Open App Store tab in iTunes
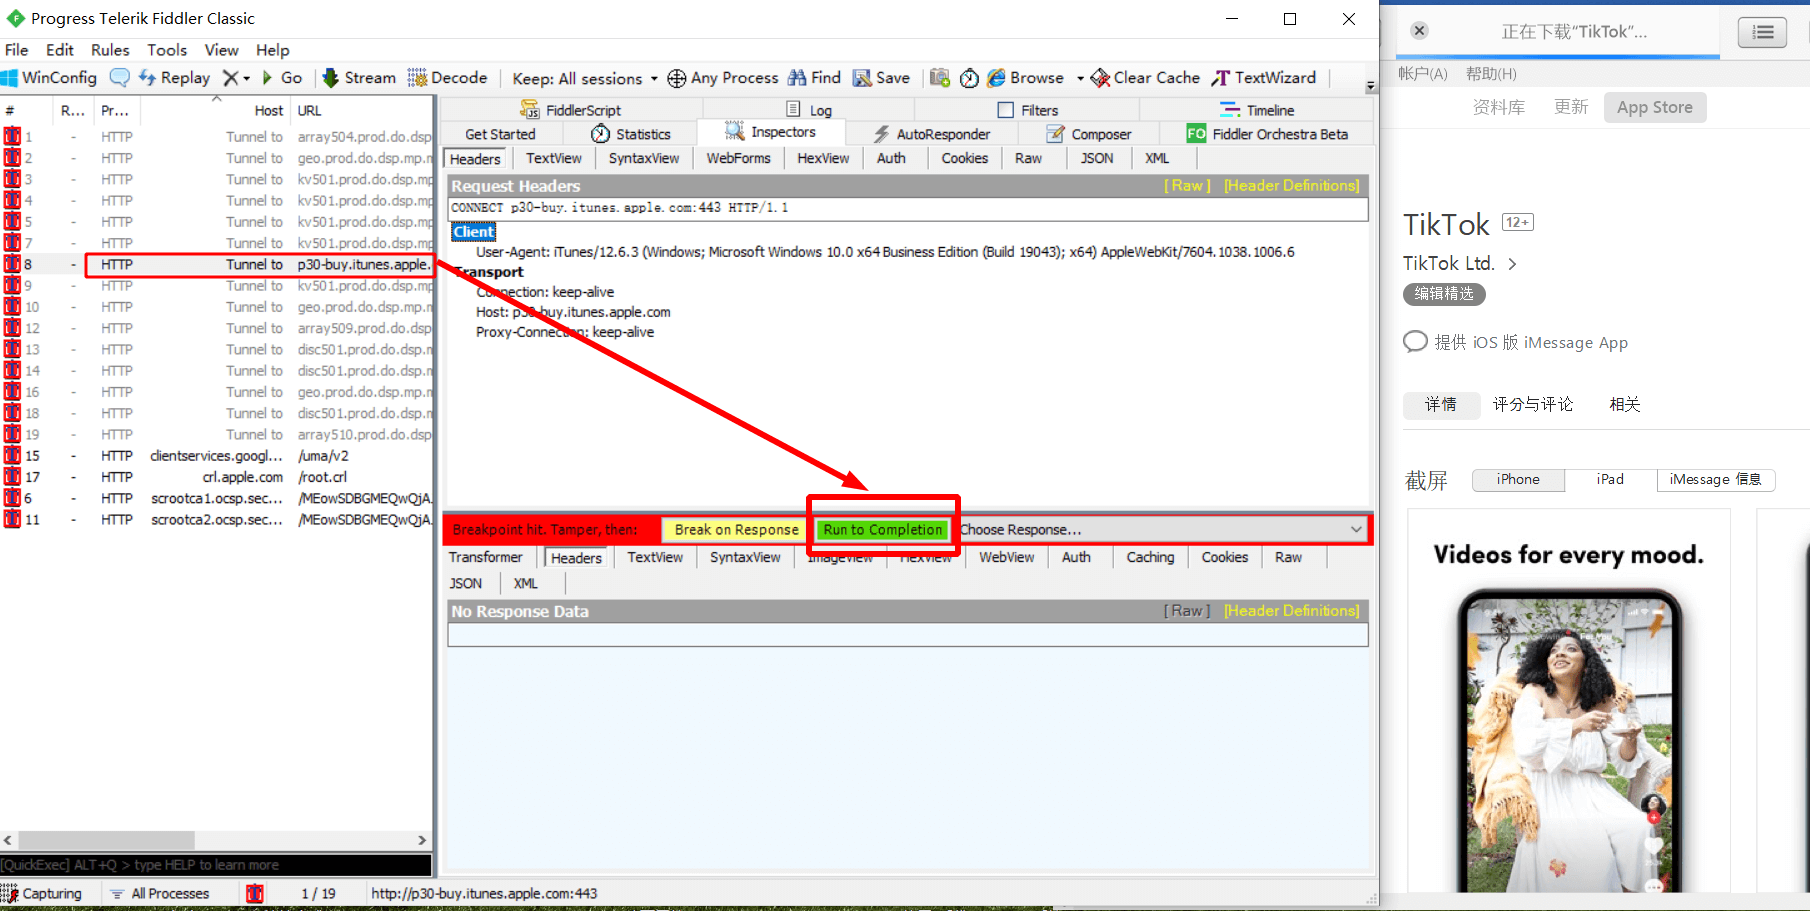This screenshot has width=1810, height=911. (x=1654, y=107)
